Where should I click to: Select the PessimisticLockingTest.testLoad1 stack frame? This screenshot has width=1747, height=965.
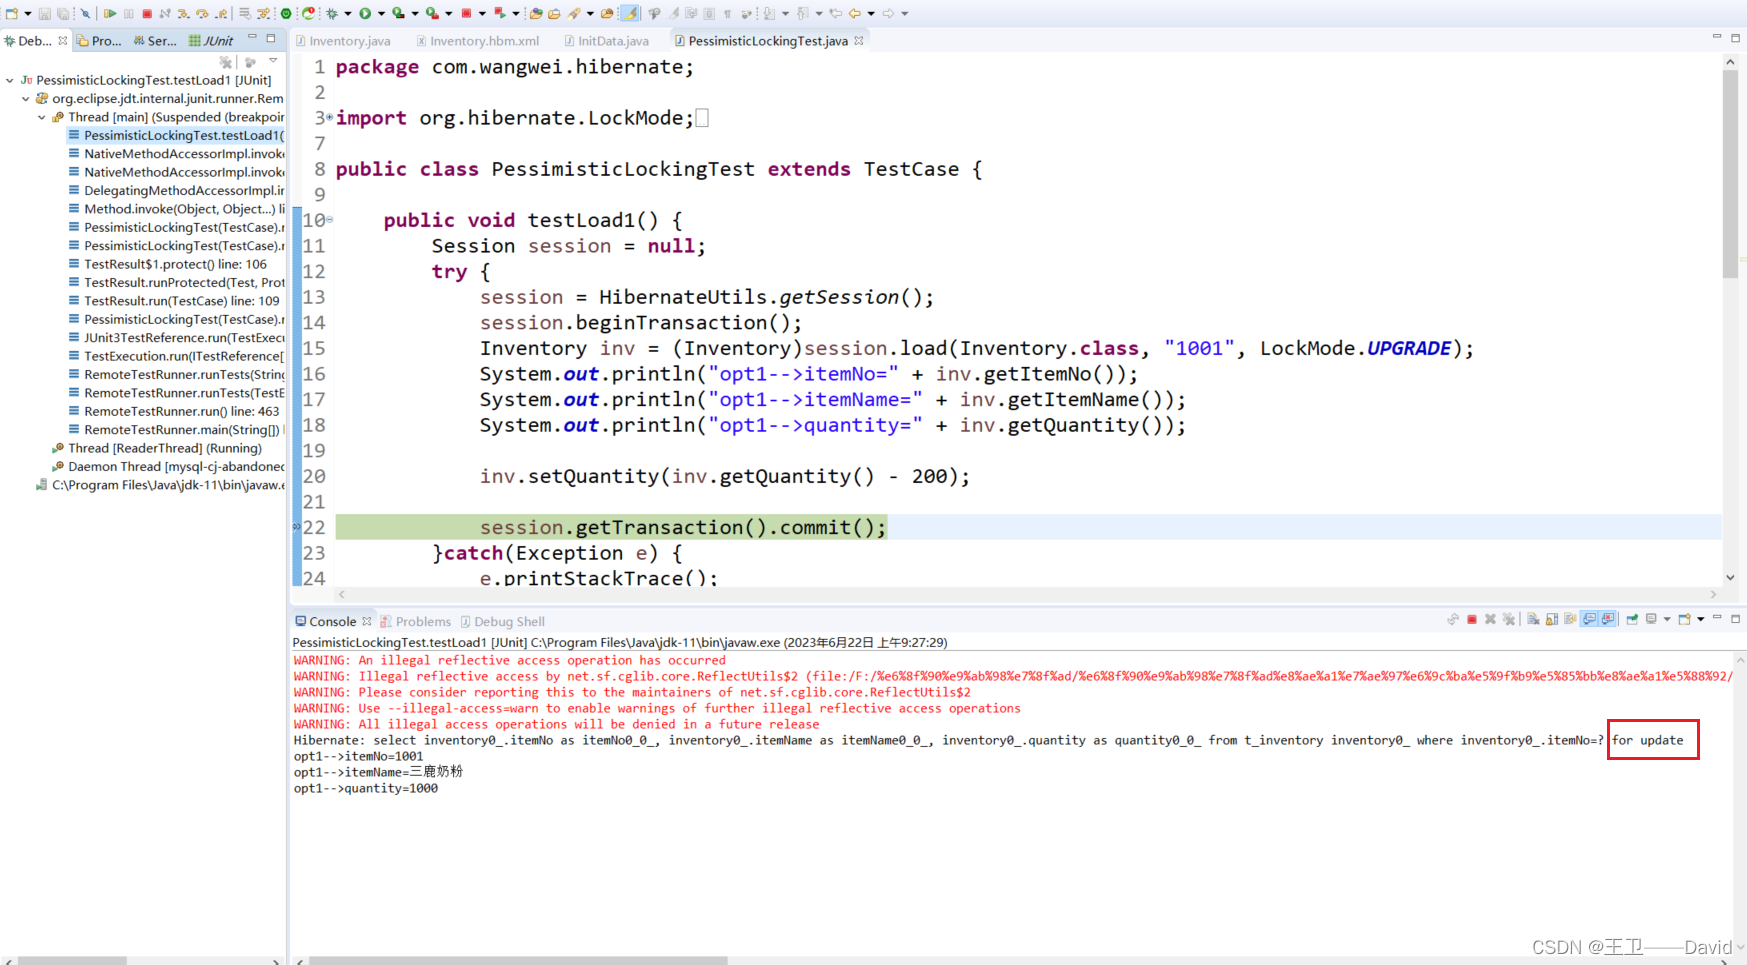click(x=176, y=135)
